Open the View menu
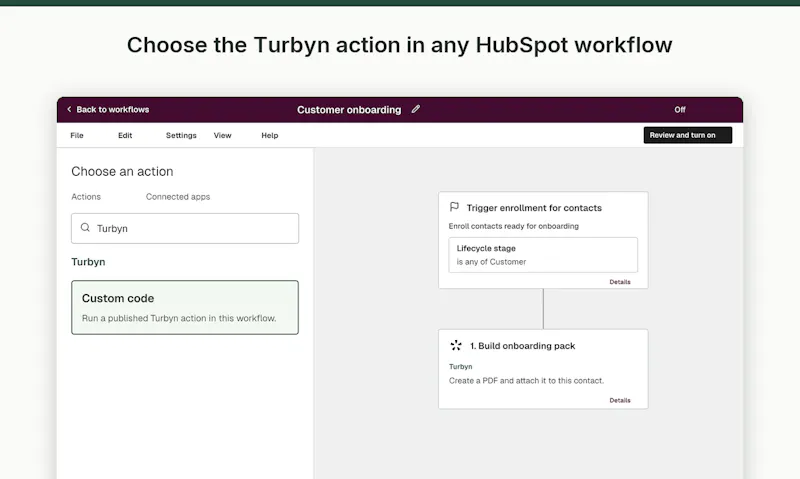Viewport: 800px width, 479px height. click(222, 135)
